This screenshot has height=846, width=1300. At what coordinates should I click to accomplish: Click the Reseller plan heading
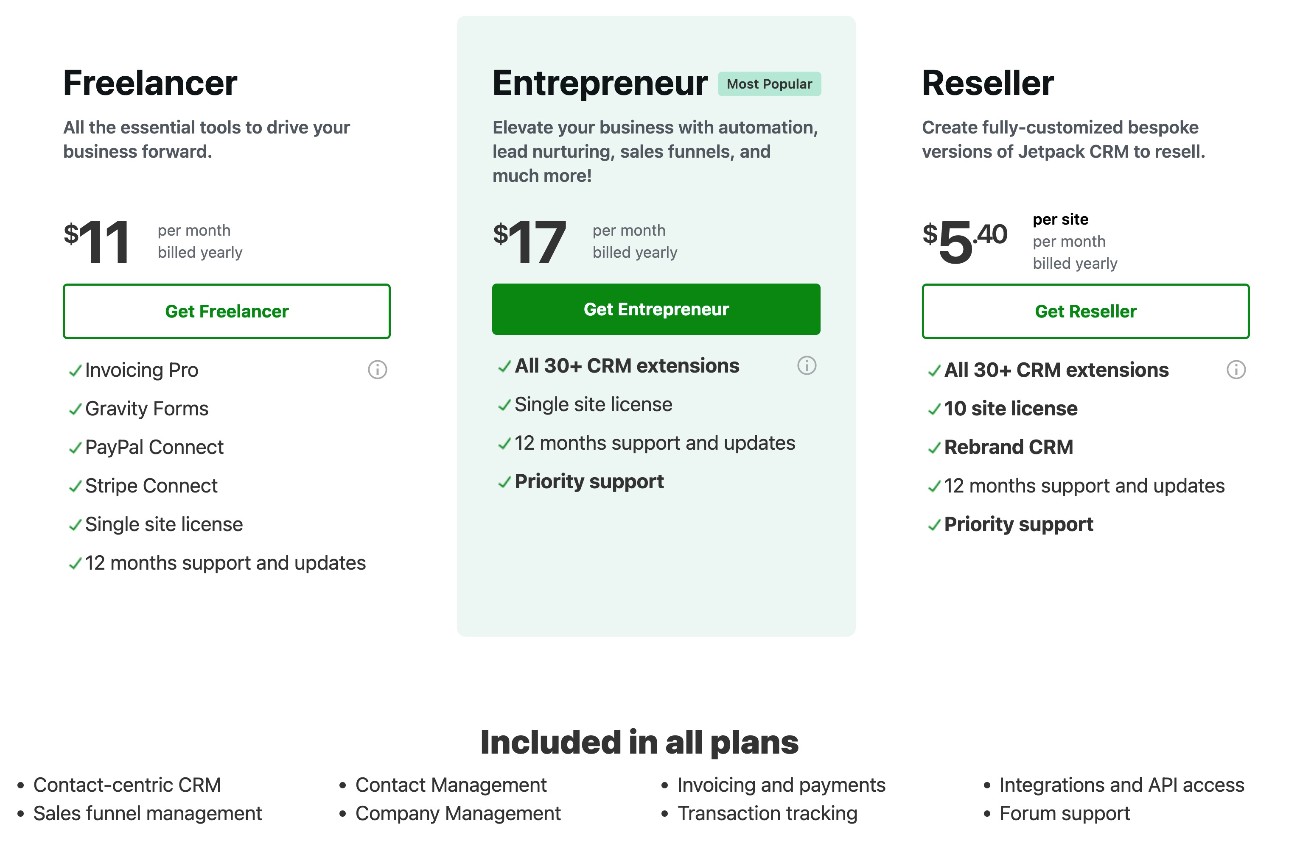pyautogui.click(x=988, y=84)
